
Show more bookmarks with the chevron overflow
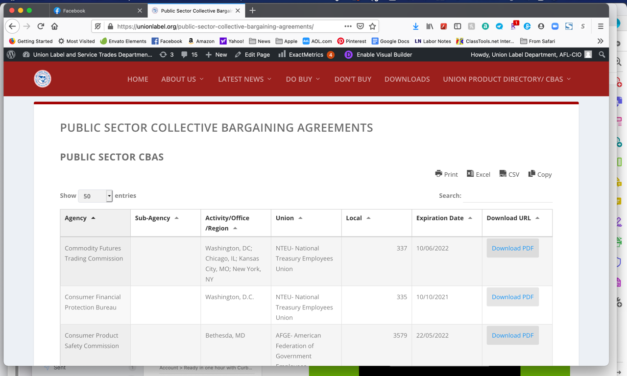point(600,41)
